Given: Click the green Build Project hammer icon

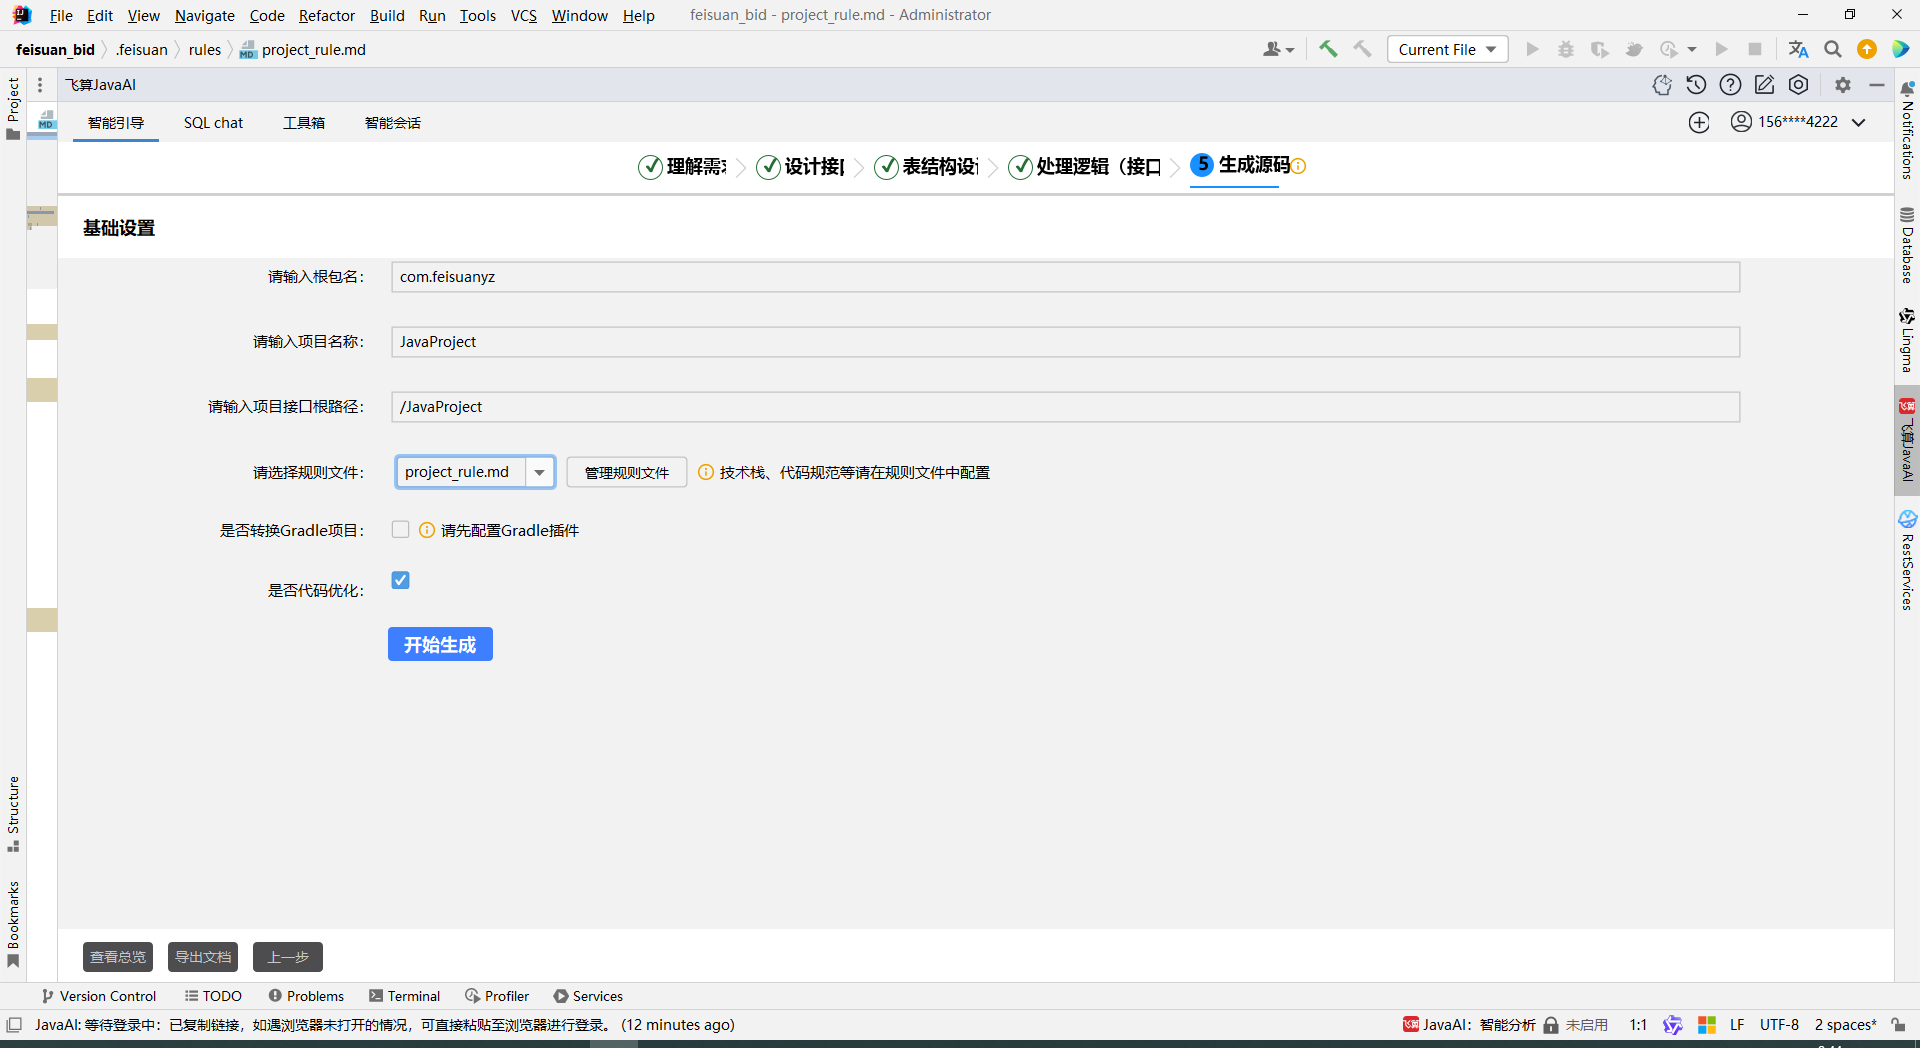Looking at the screenshot, I should [x=1328, y=49].
